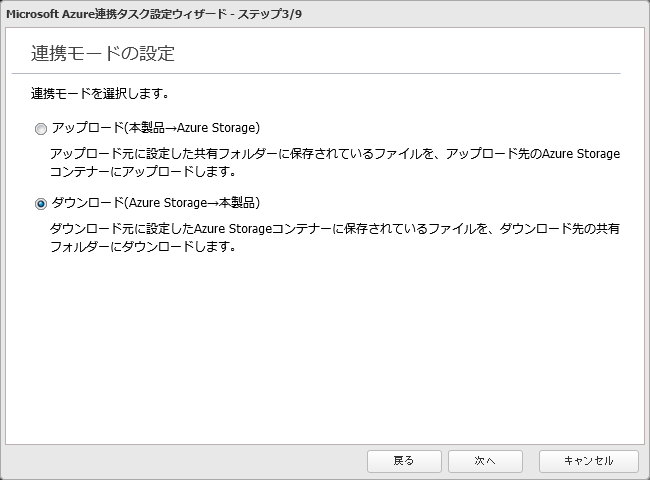The width and height of the screenshot is (650, 480).
Task: Select the ダウンロード radio button
Action: [x=41, y=204]
